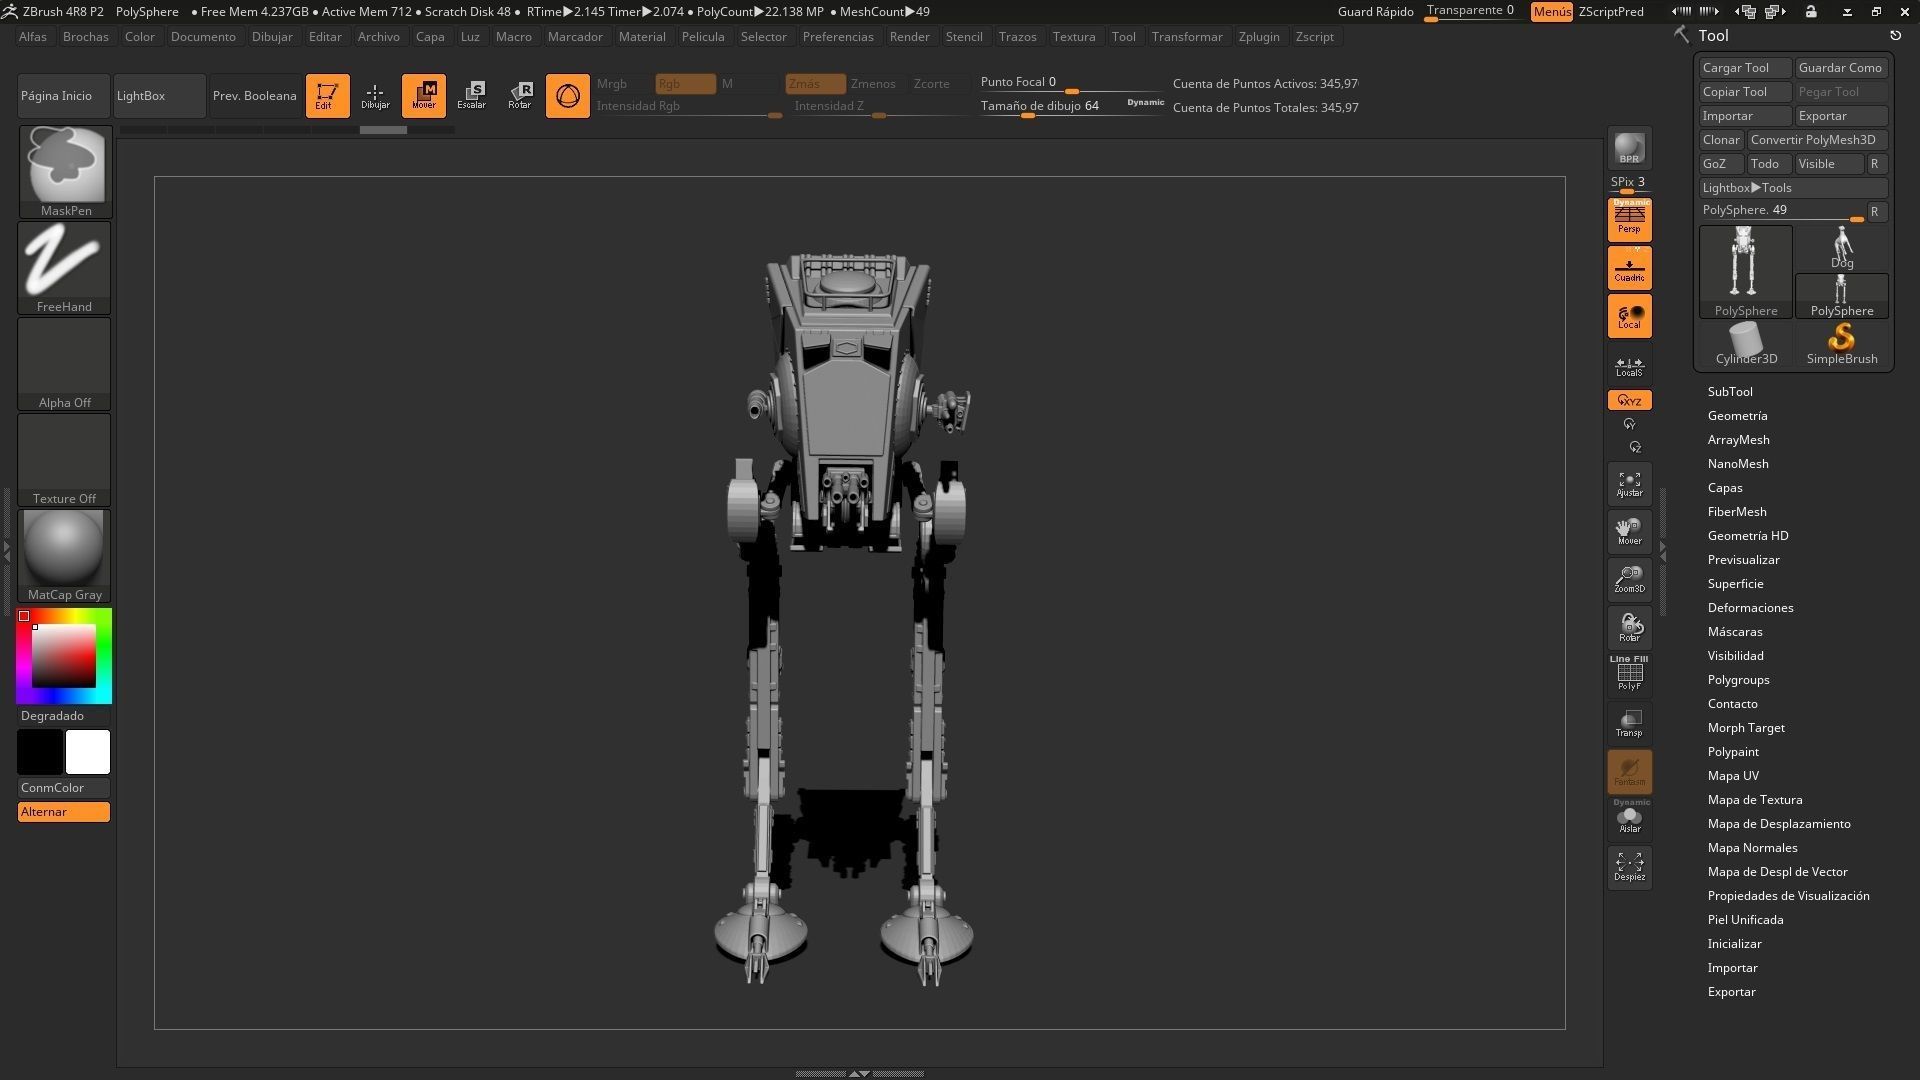Click Guardar Como button

pos(1841,68)
